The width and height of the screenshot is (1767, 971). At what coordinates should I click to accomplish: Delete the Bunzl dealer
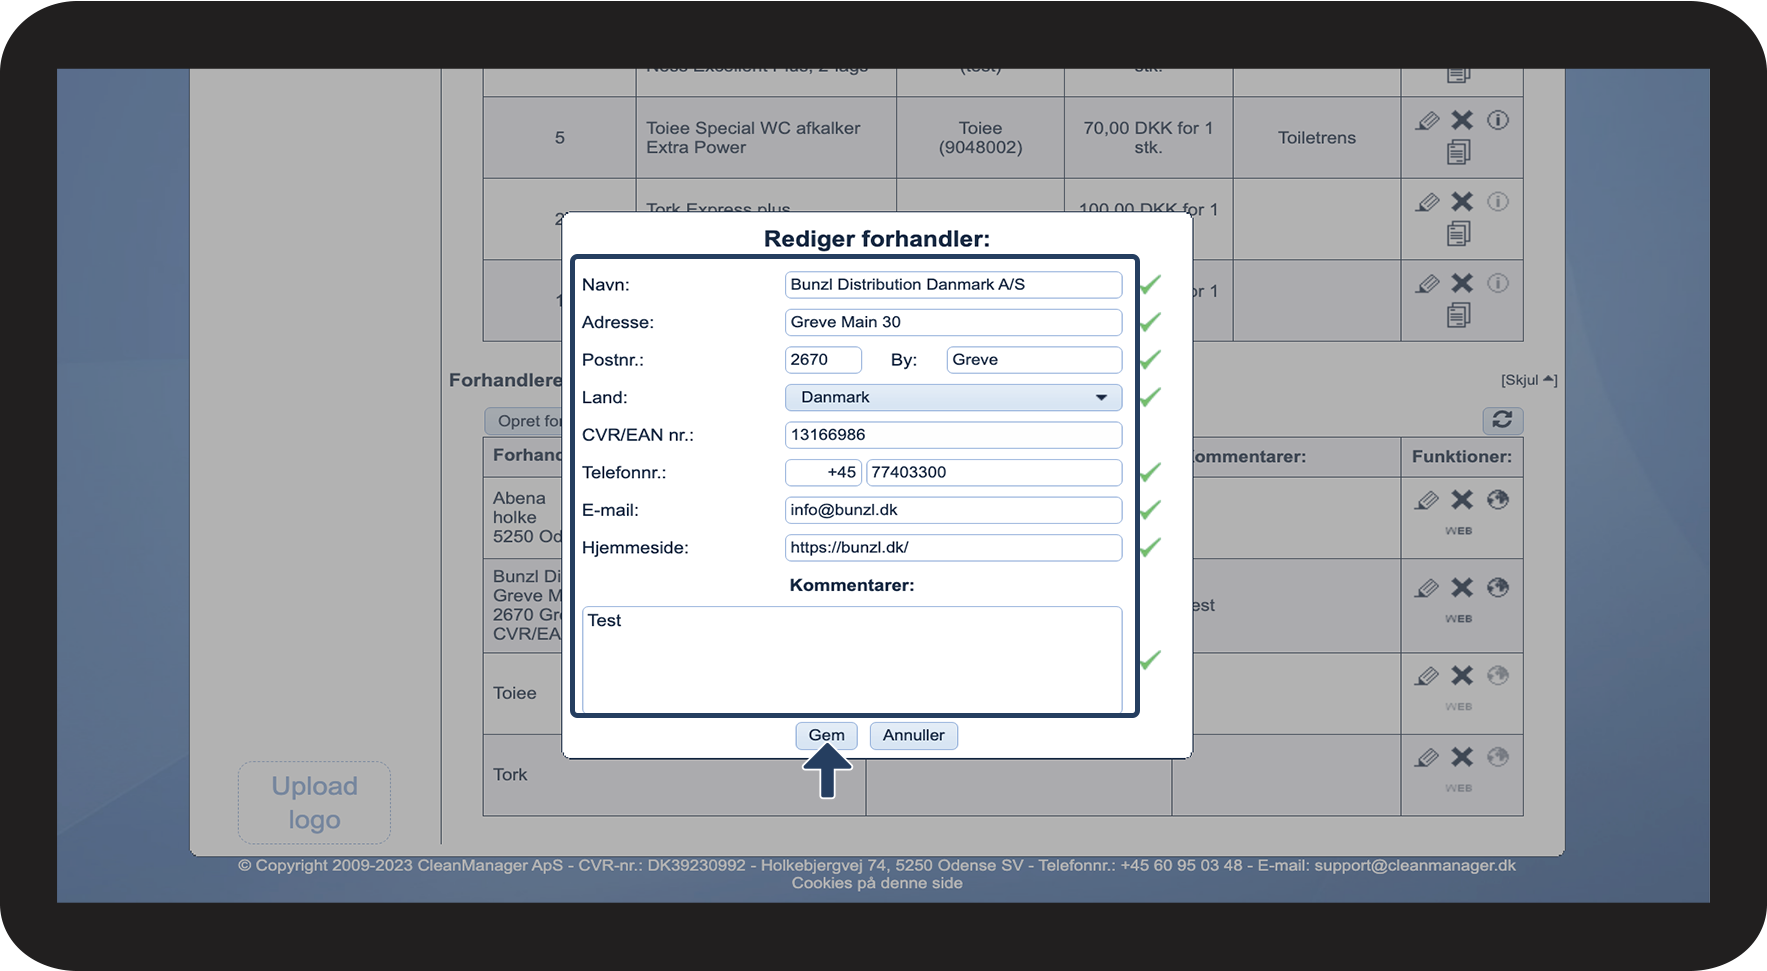click(1462, 587)
